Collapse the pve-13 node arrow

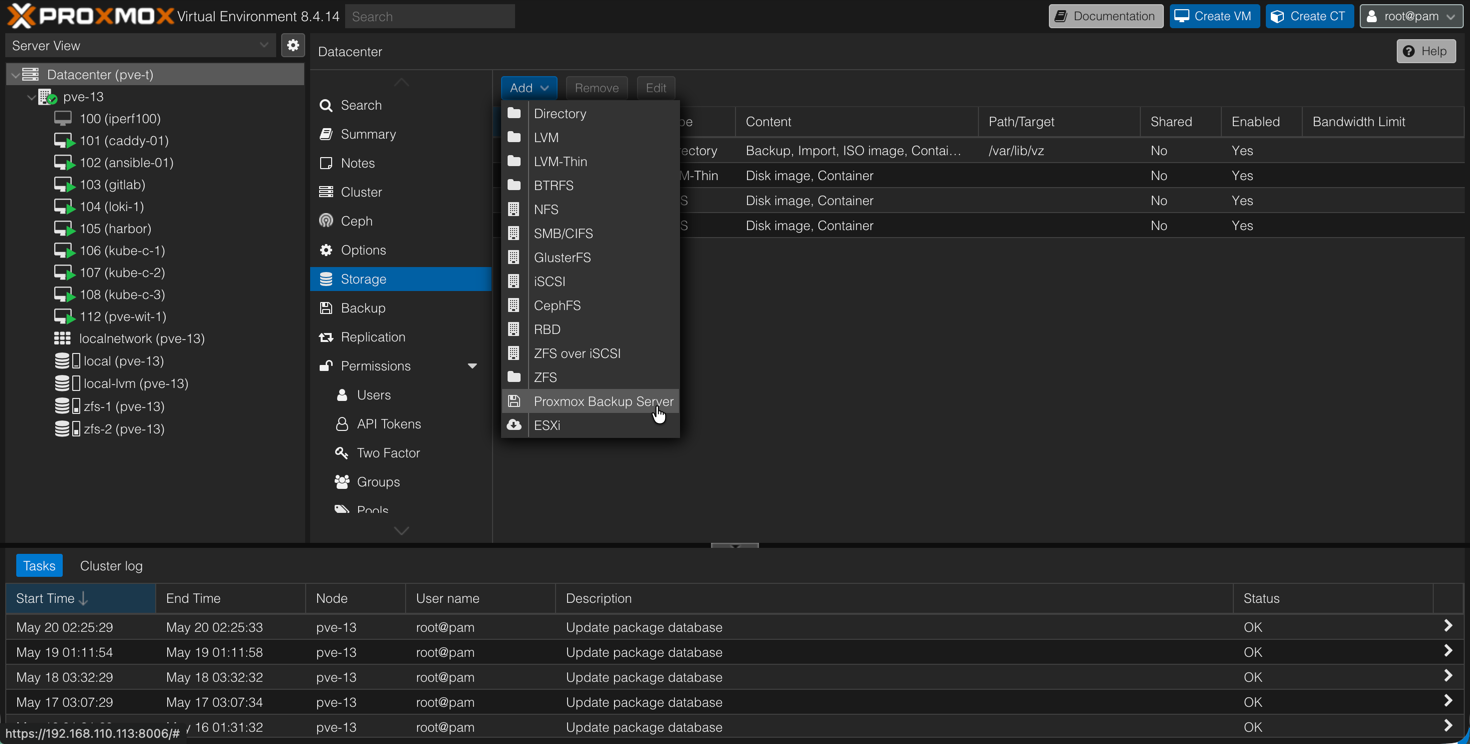[31, 97]
